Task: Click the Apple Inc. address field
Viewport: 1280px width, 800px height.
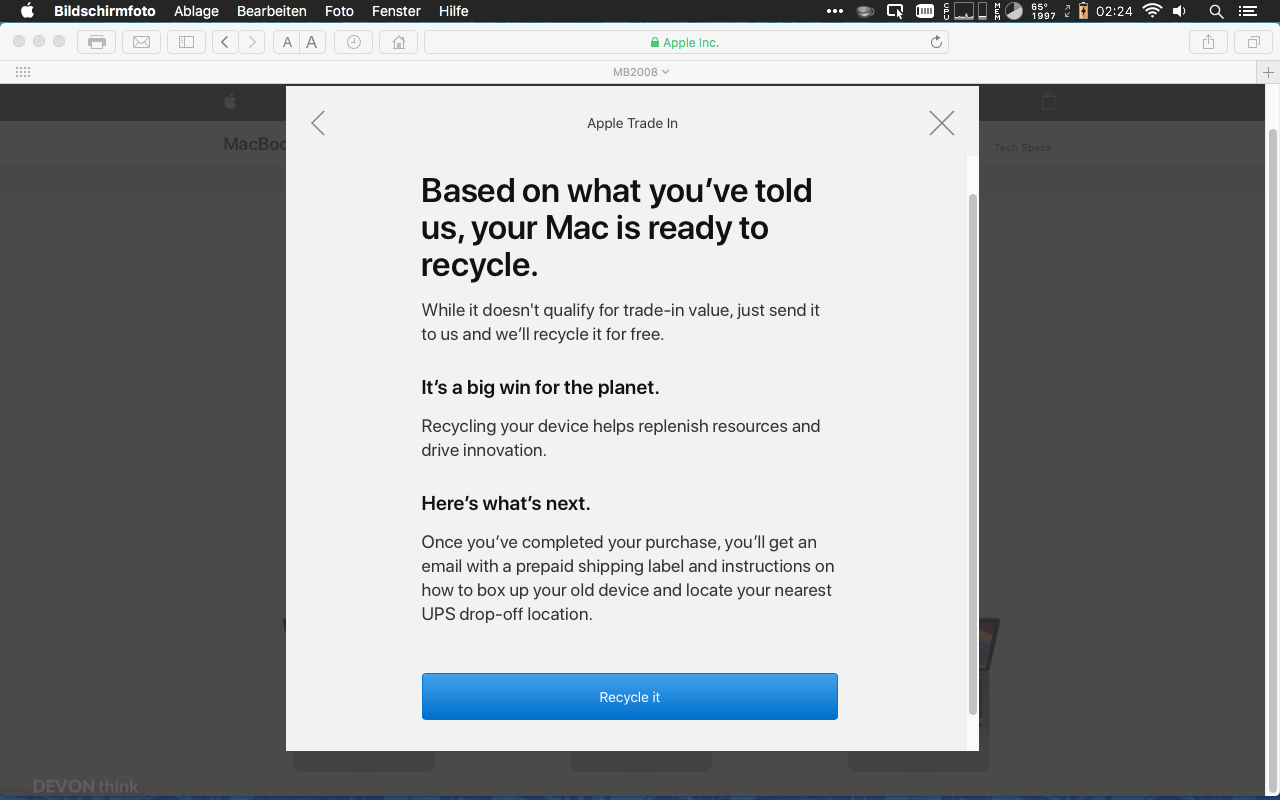Action: [686, 42]
